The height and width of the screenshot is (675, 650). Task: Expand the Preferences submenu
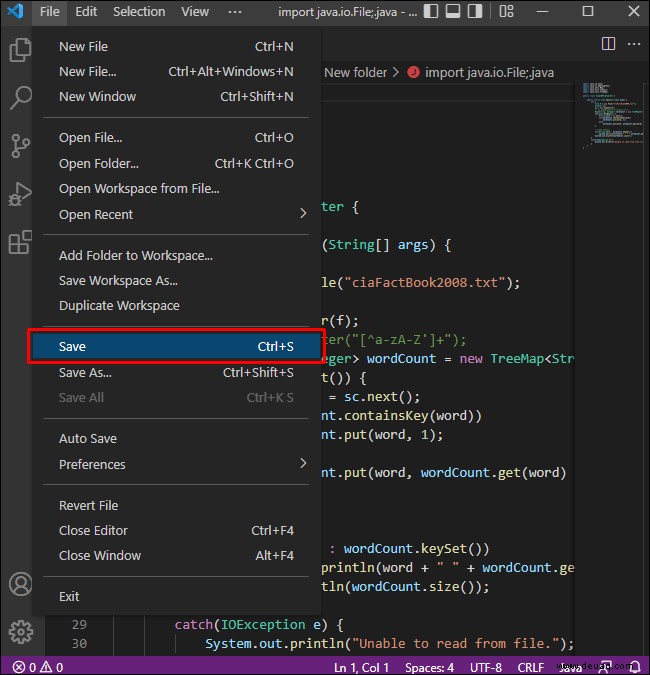click(x=176, y=464)
